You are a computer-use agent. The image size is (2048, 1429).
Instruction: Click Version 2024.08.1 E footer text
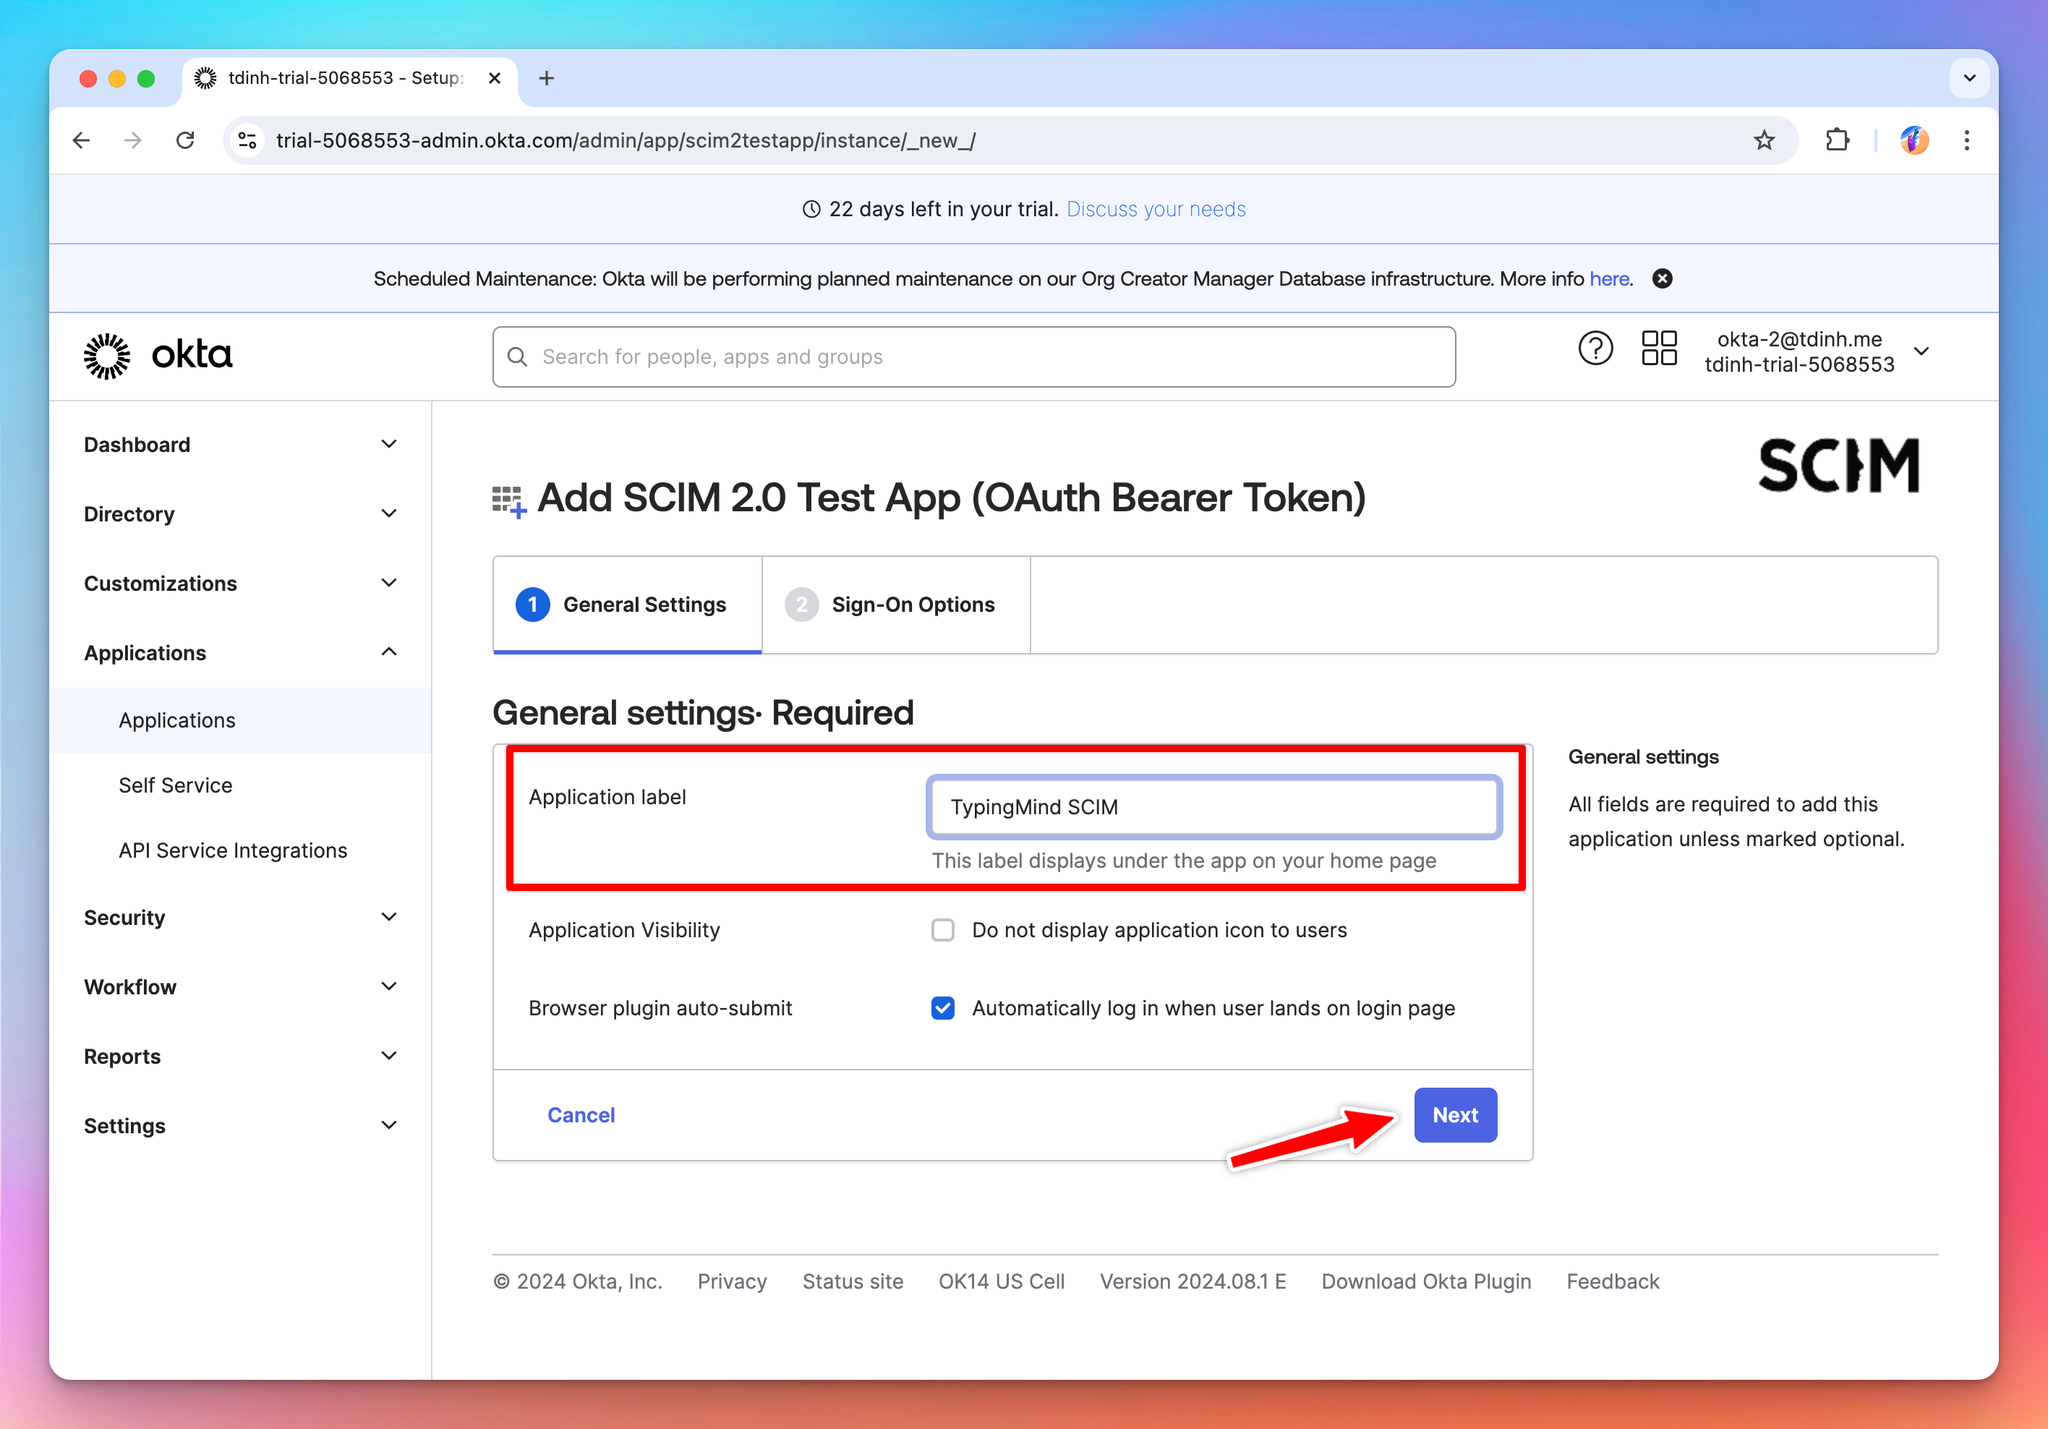[1193, 1282]
